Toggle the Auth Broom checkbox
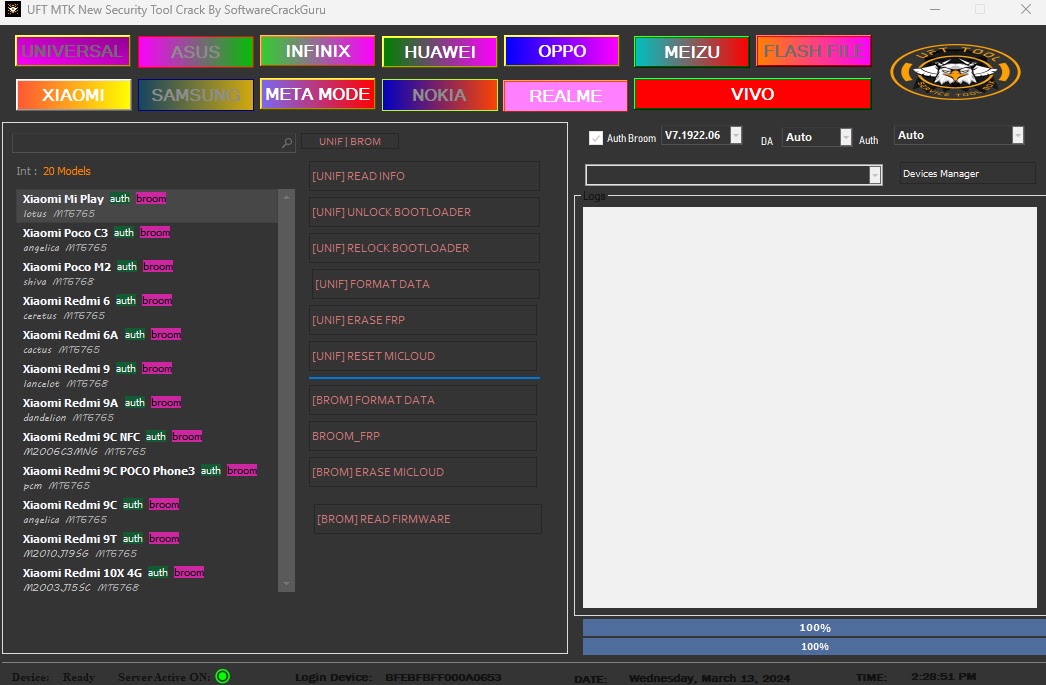The height and width of the screenshot is (685, 1046). 596,138
